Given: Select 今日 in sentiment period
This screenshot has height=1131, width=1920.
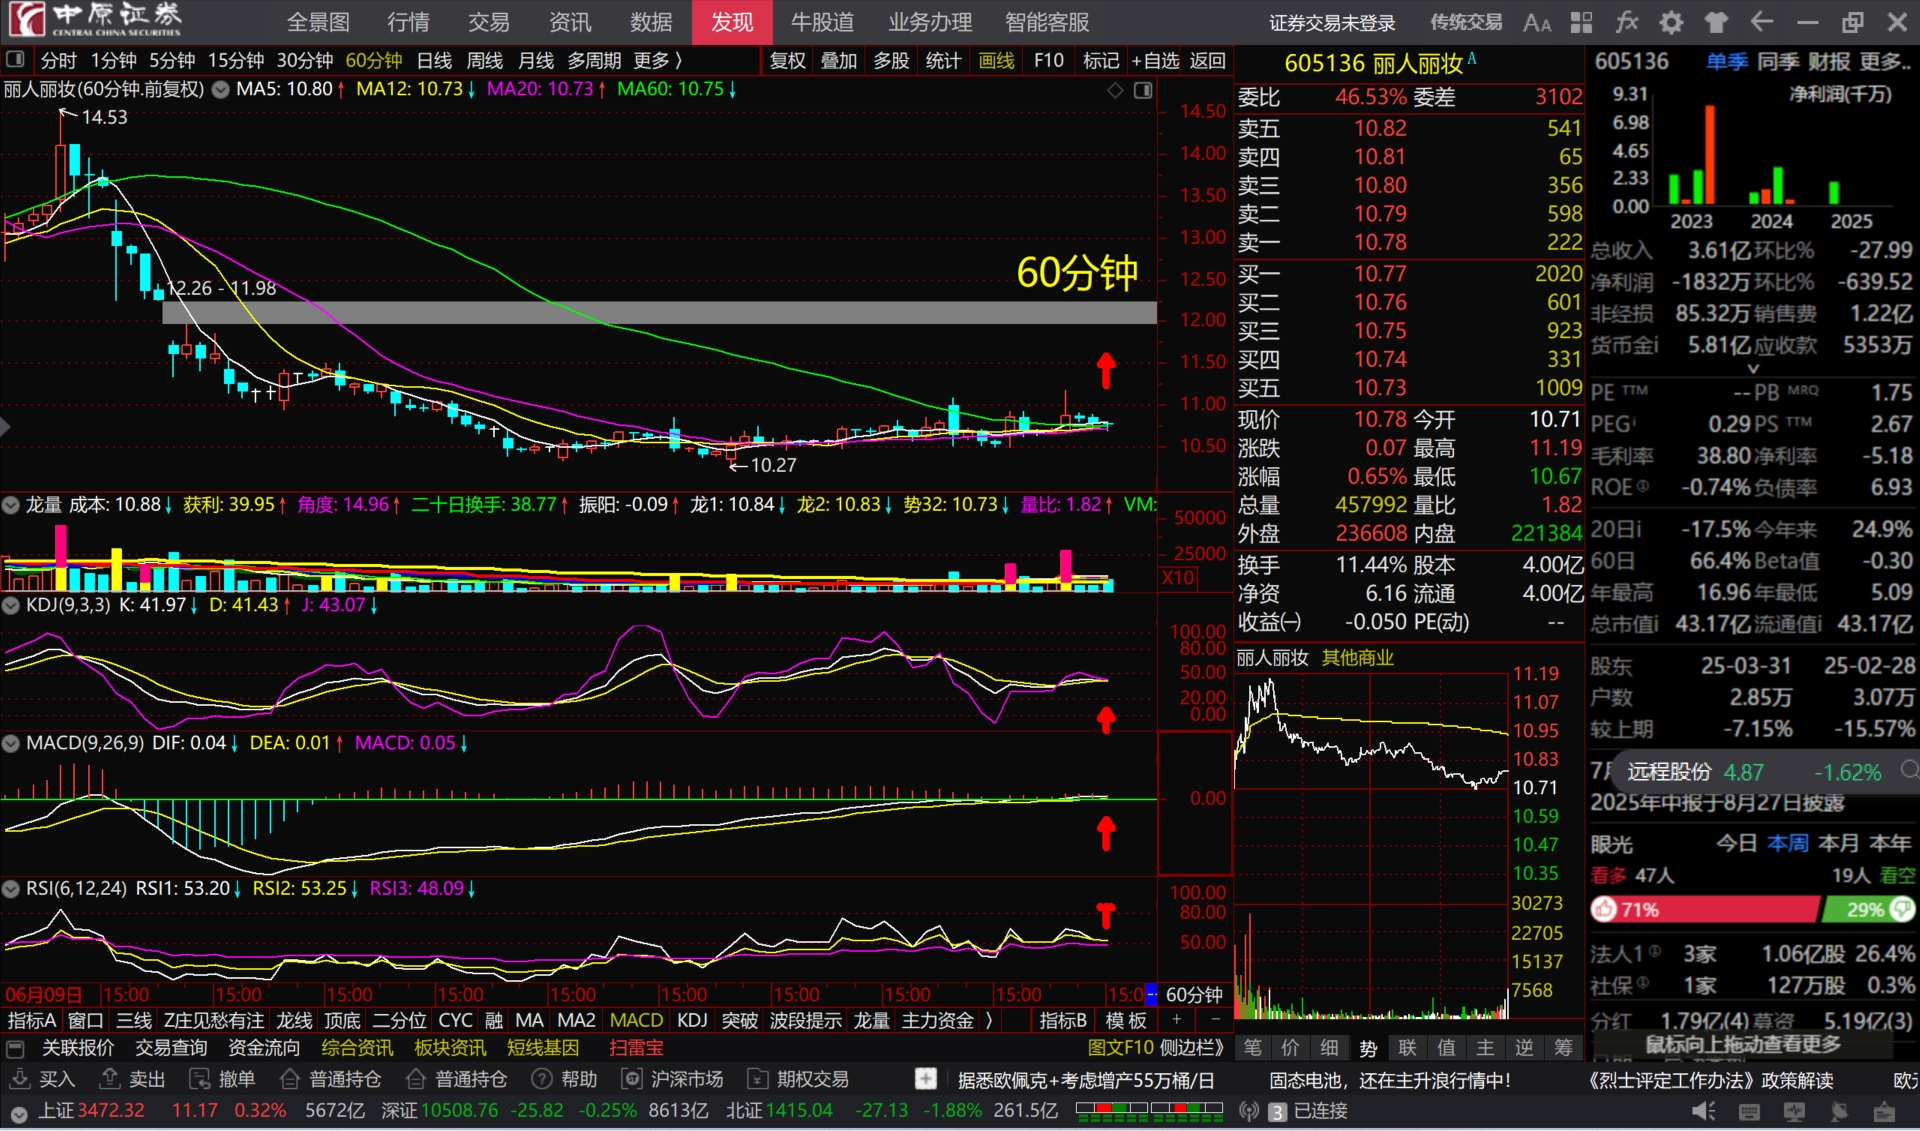Looking at the screenshot, I should (1737, 843).
